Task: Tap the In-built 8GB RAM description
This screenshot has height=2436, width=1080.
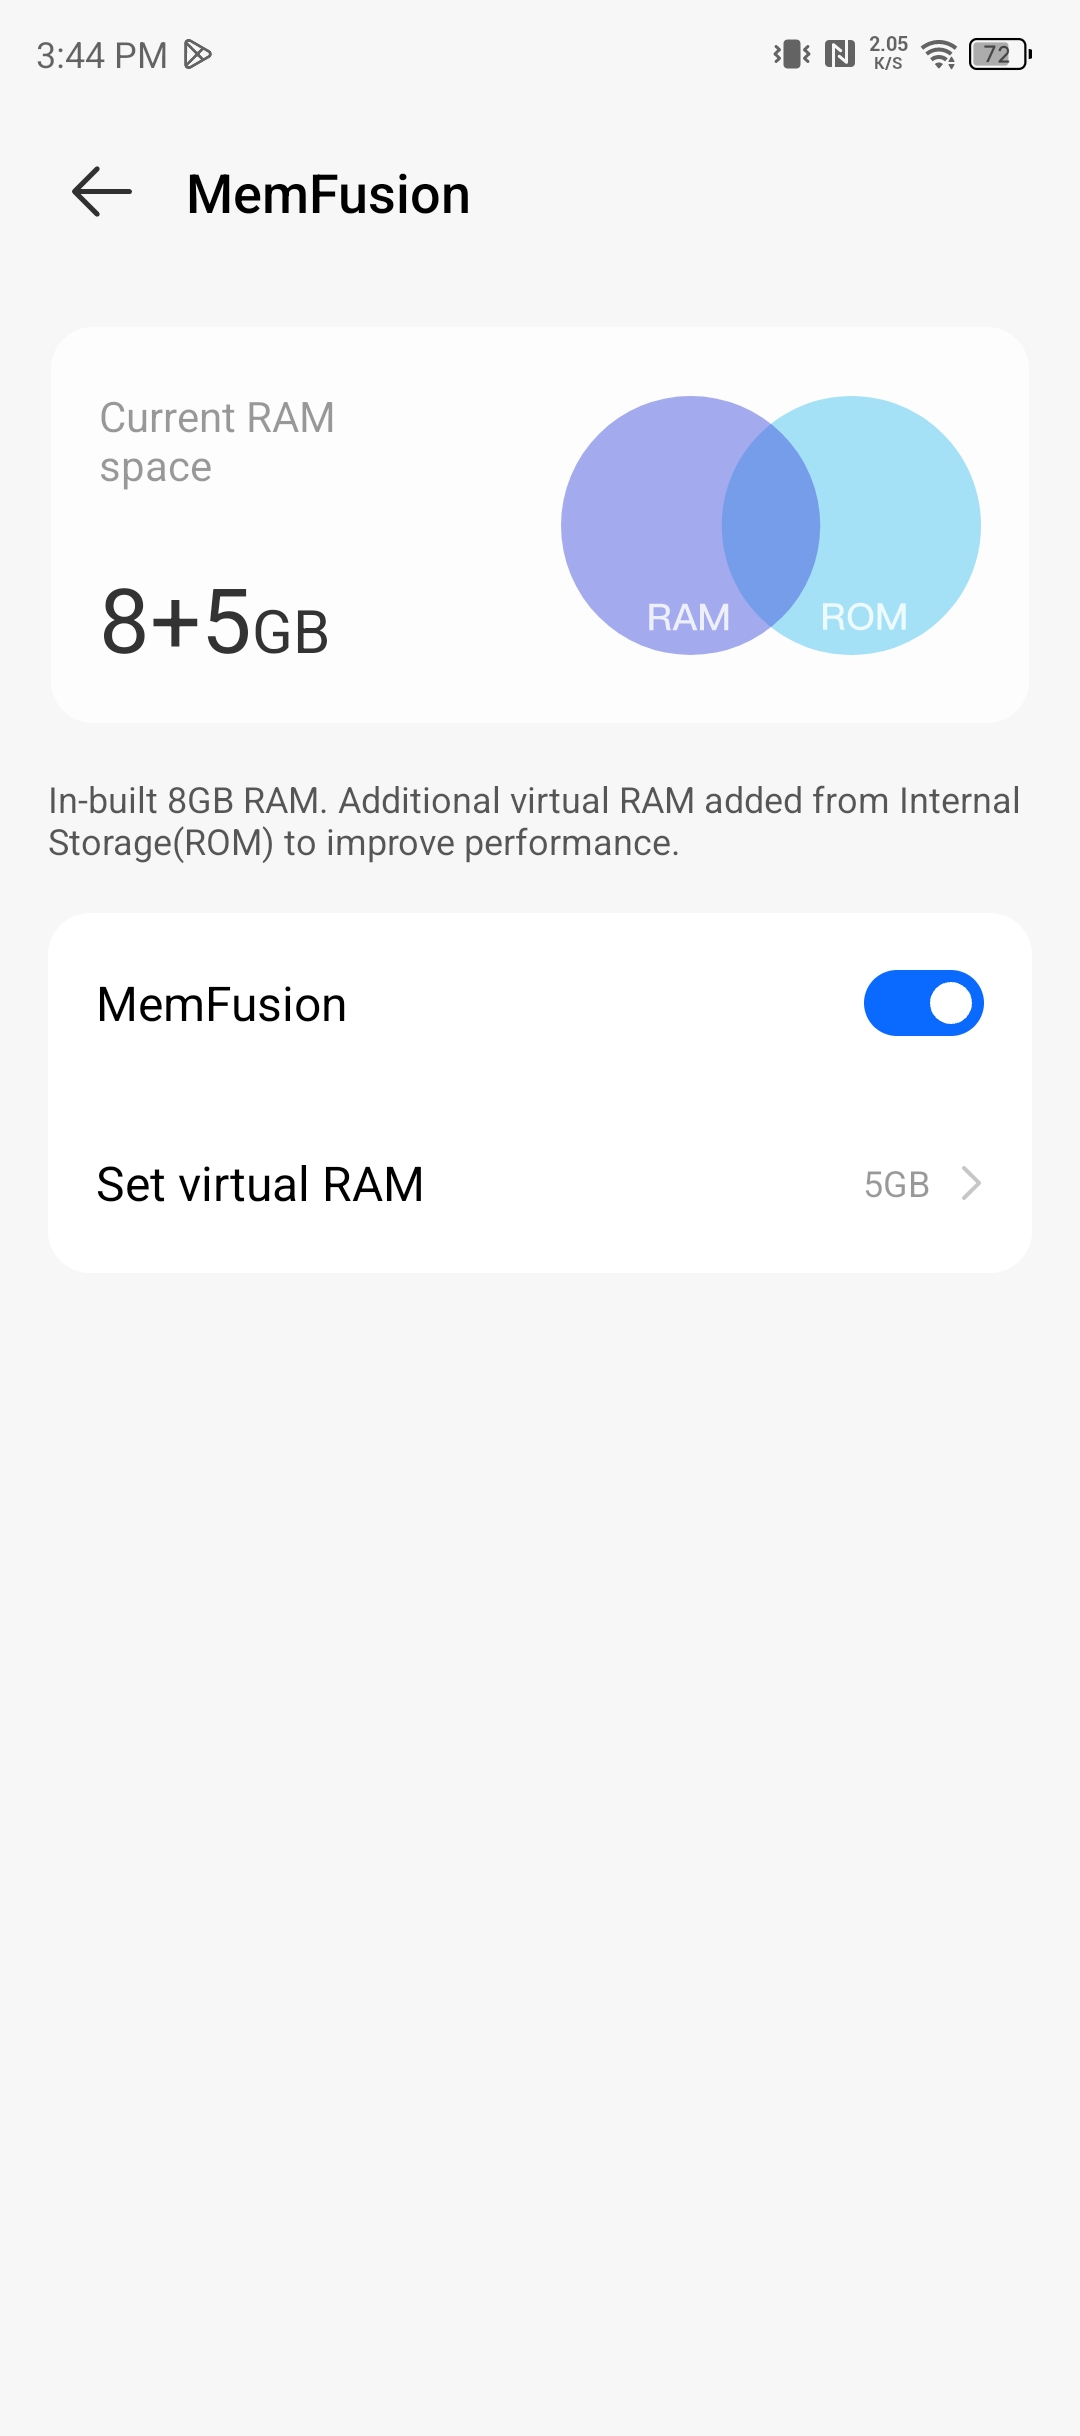Action: [x=534, y=822]
